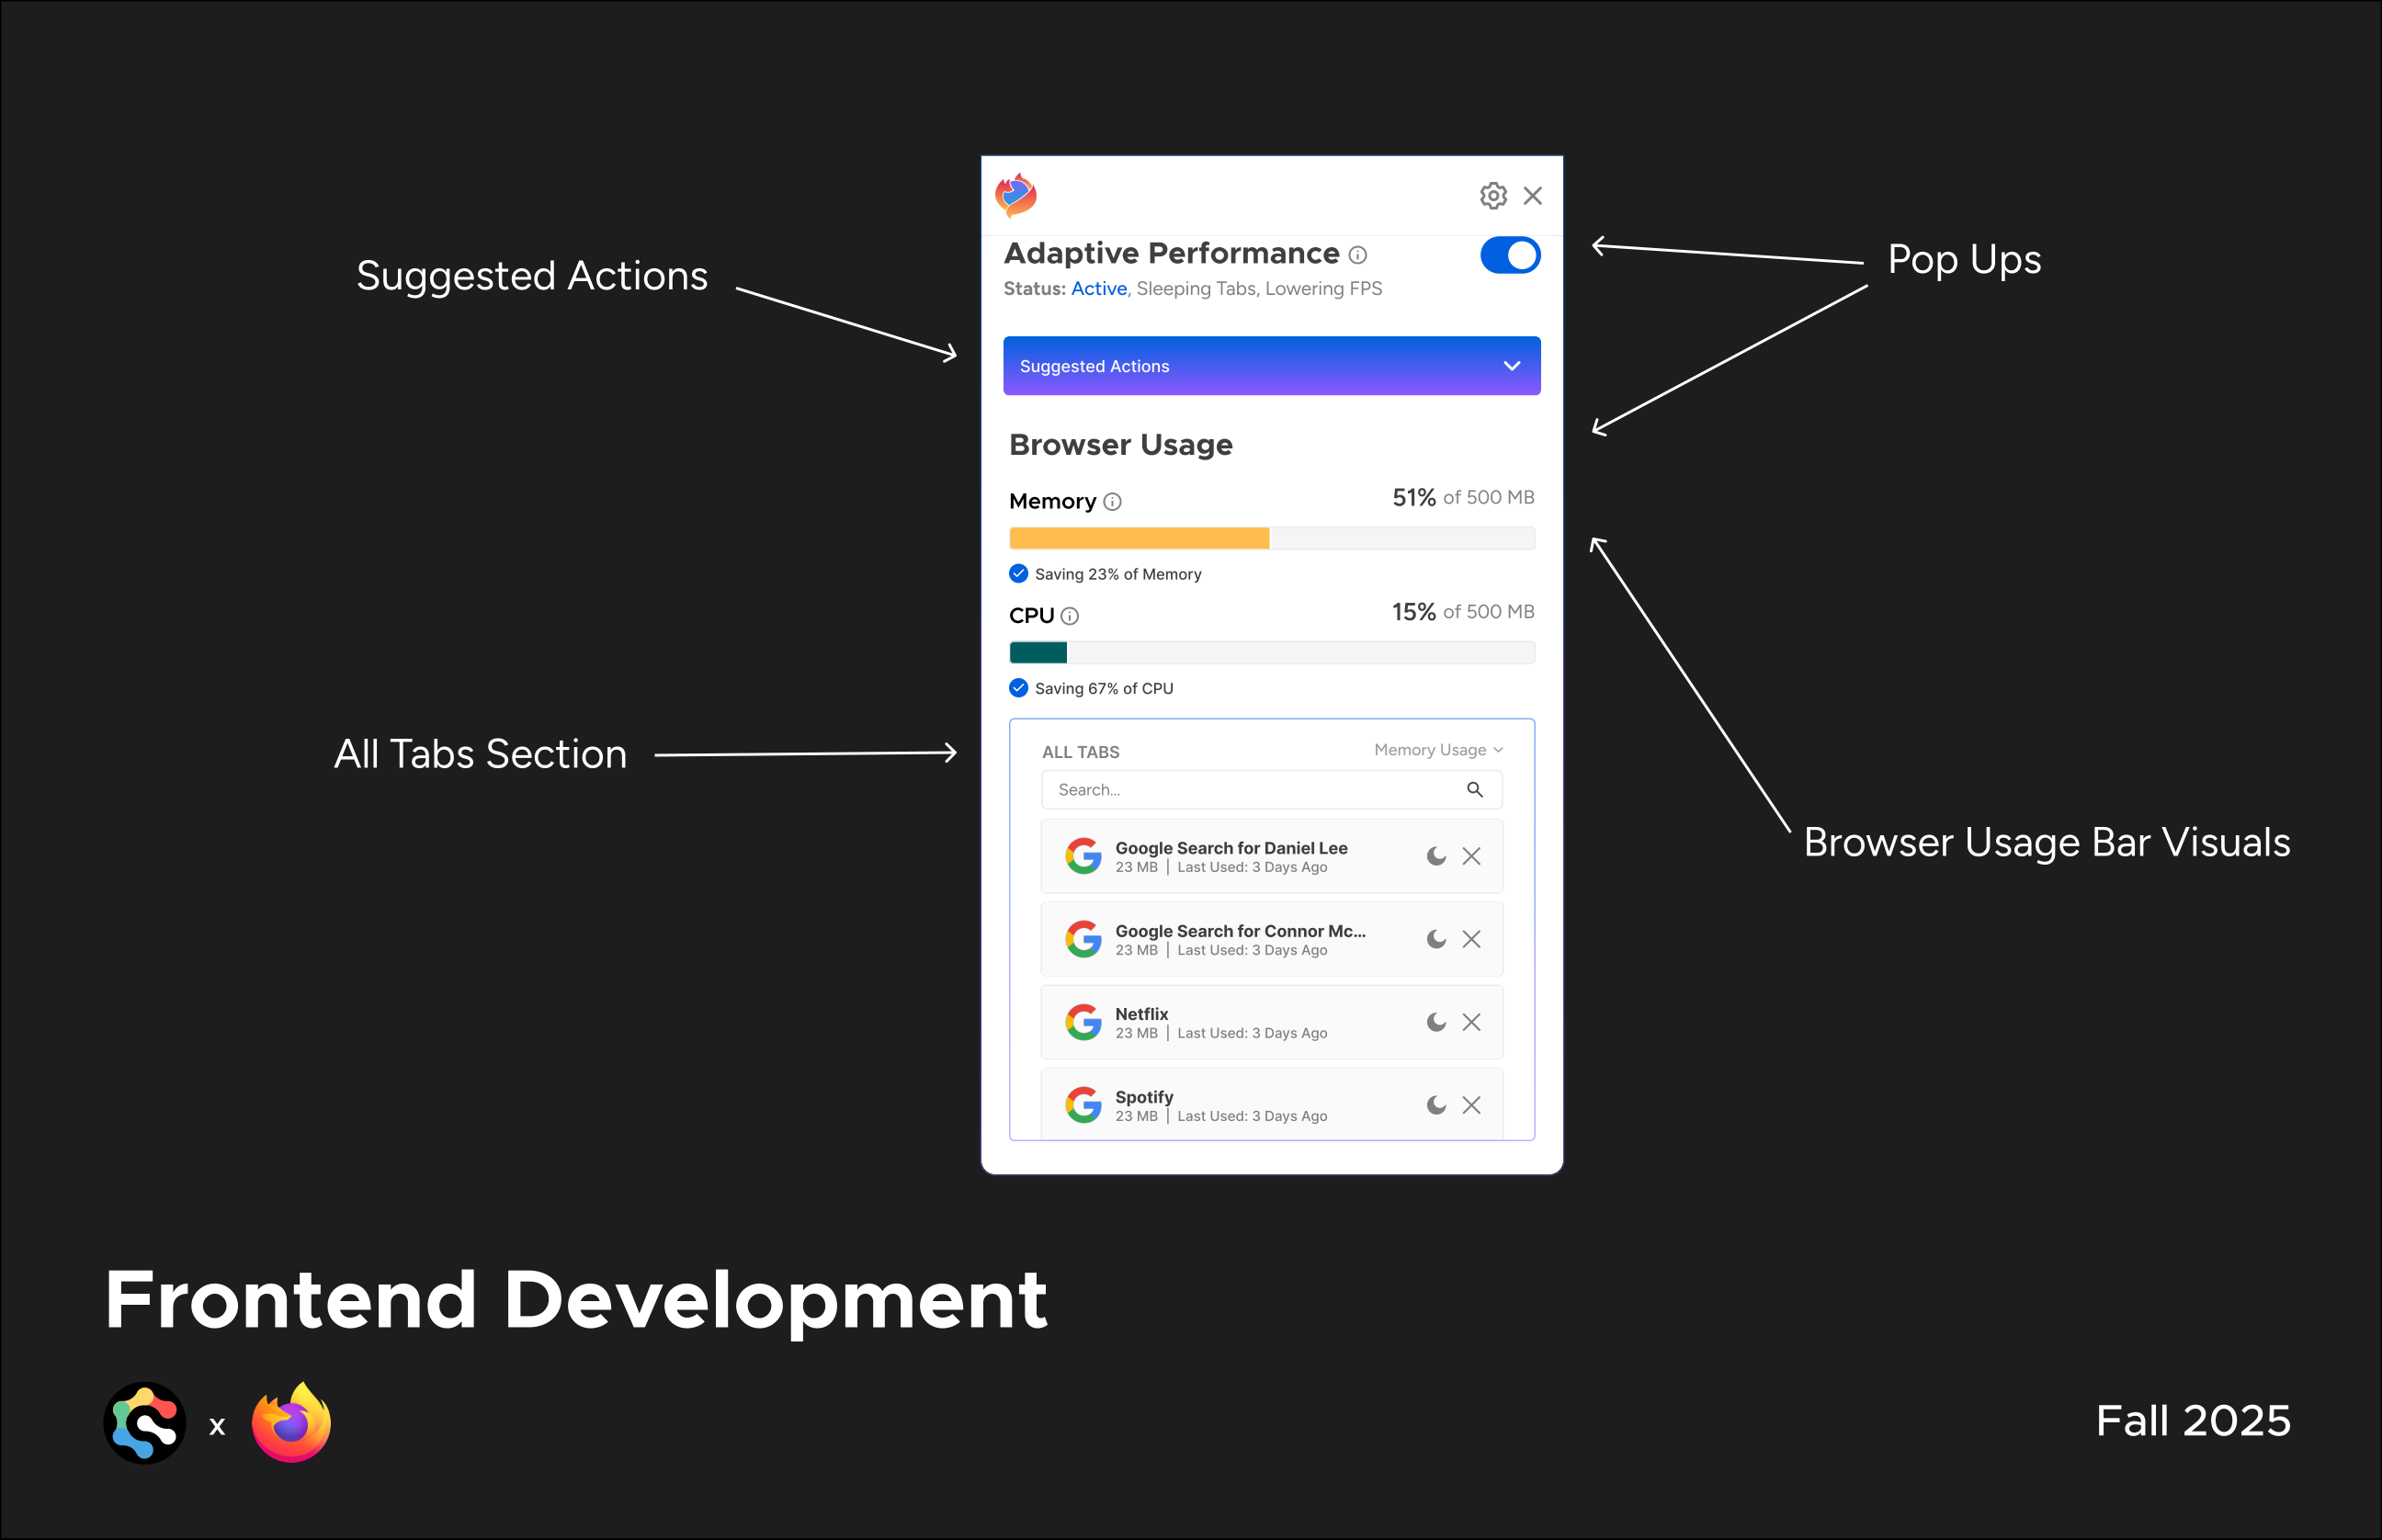Click the Saving 23% of Memory checkmark
The image size is (2382, 1540).
1018,574
